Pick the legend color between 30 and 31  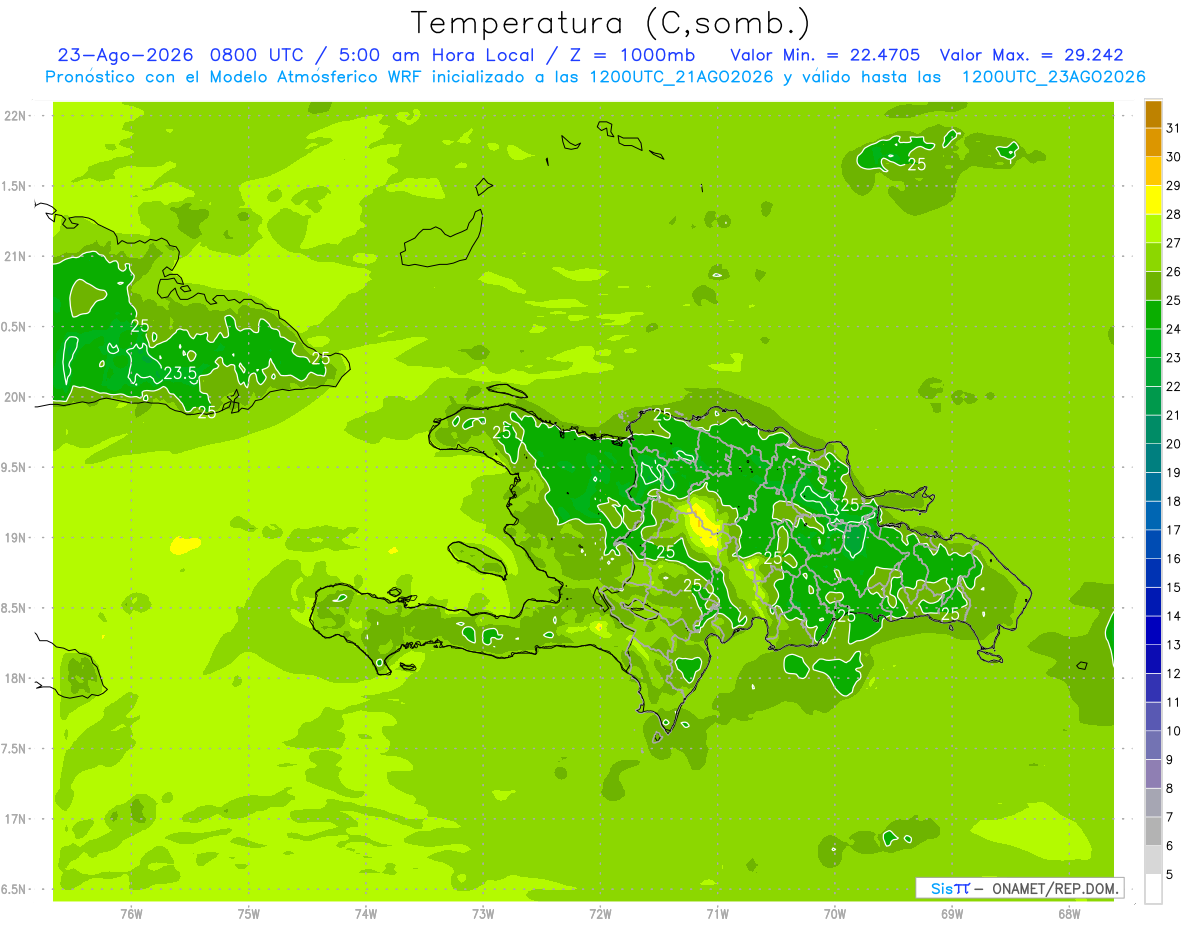click(1154, 142)
